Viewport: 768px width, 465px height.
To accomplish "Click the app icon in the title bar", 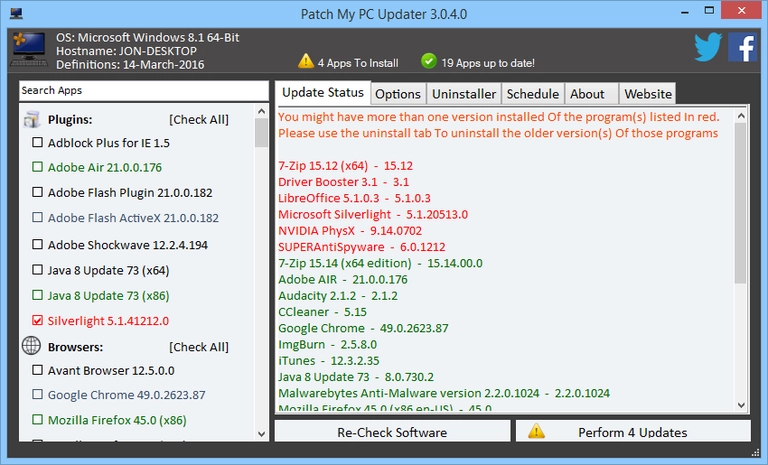I will coord(16,13).
